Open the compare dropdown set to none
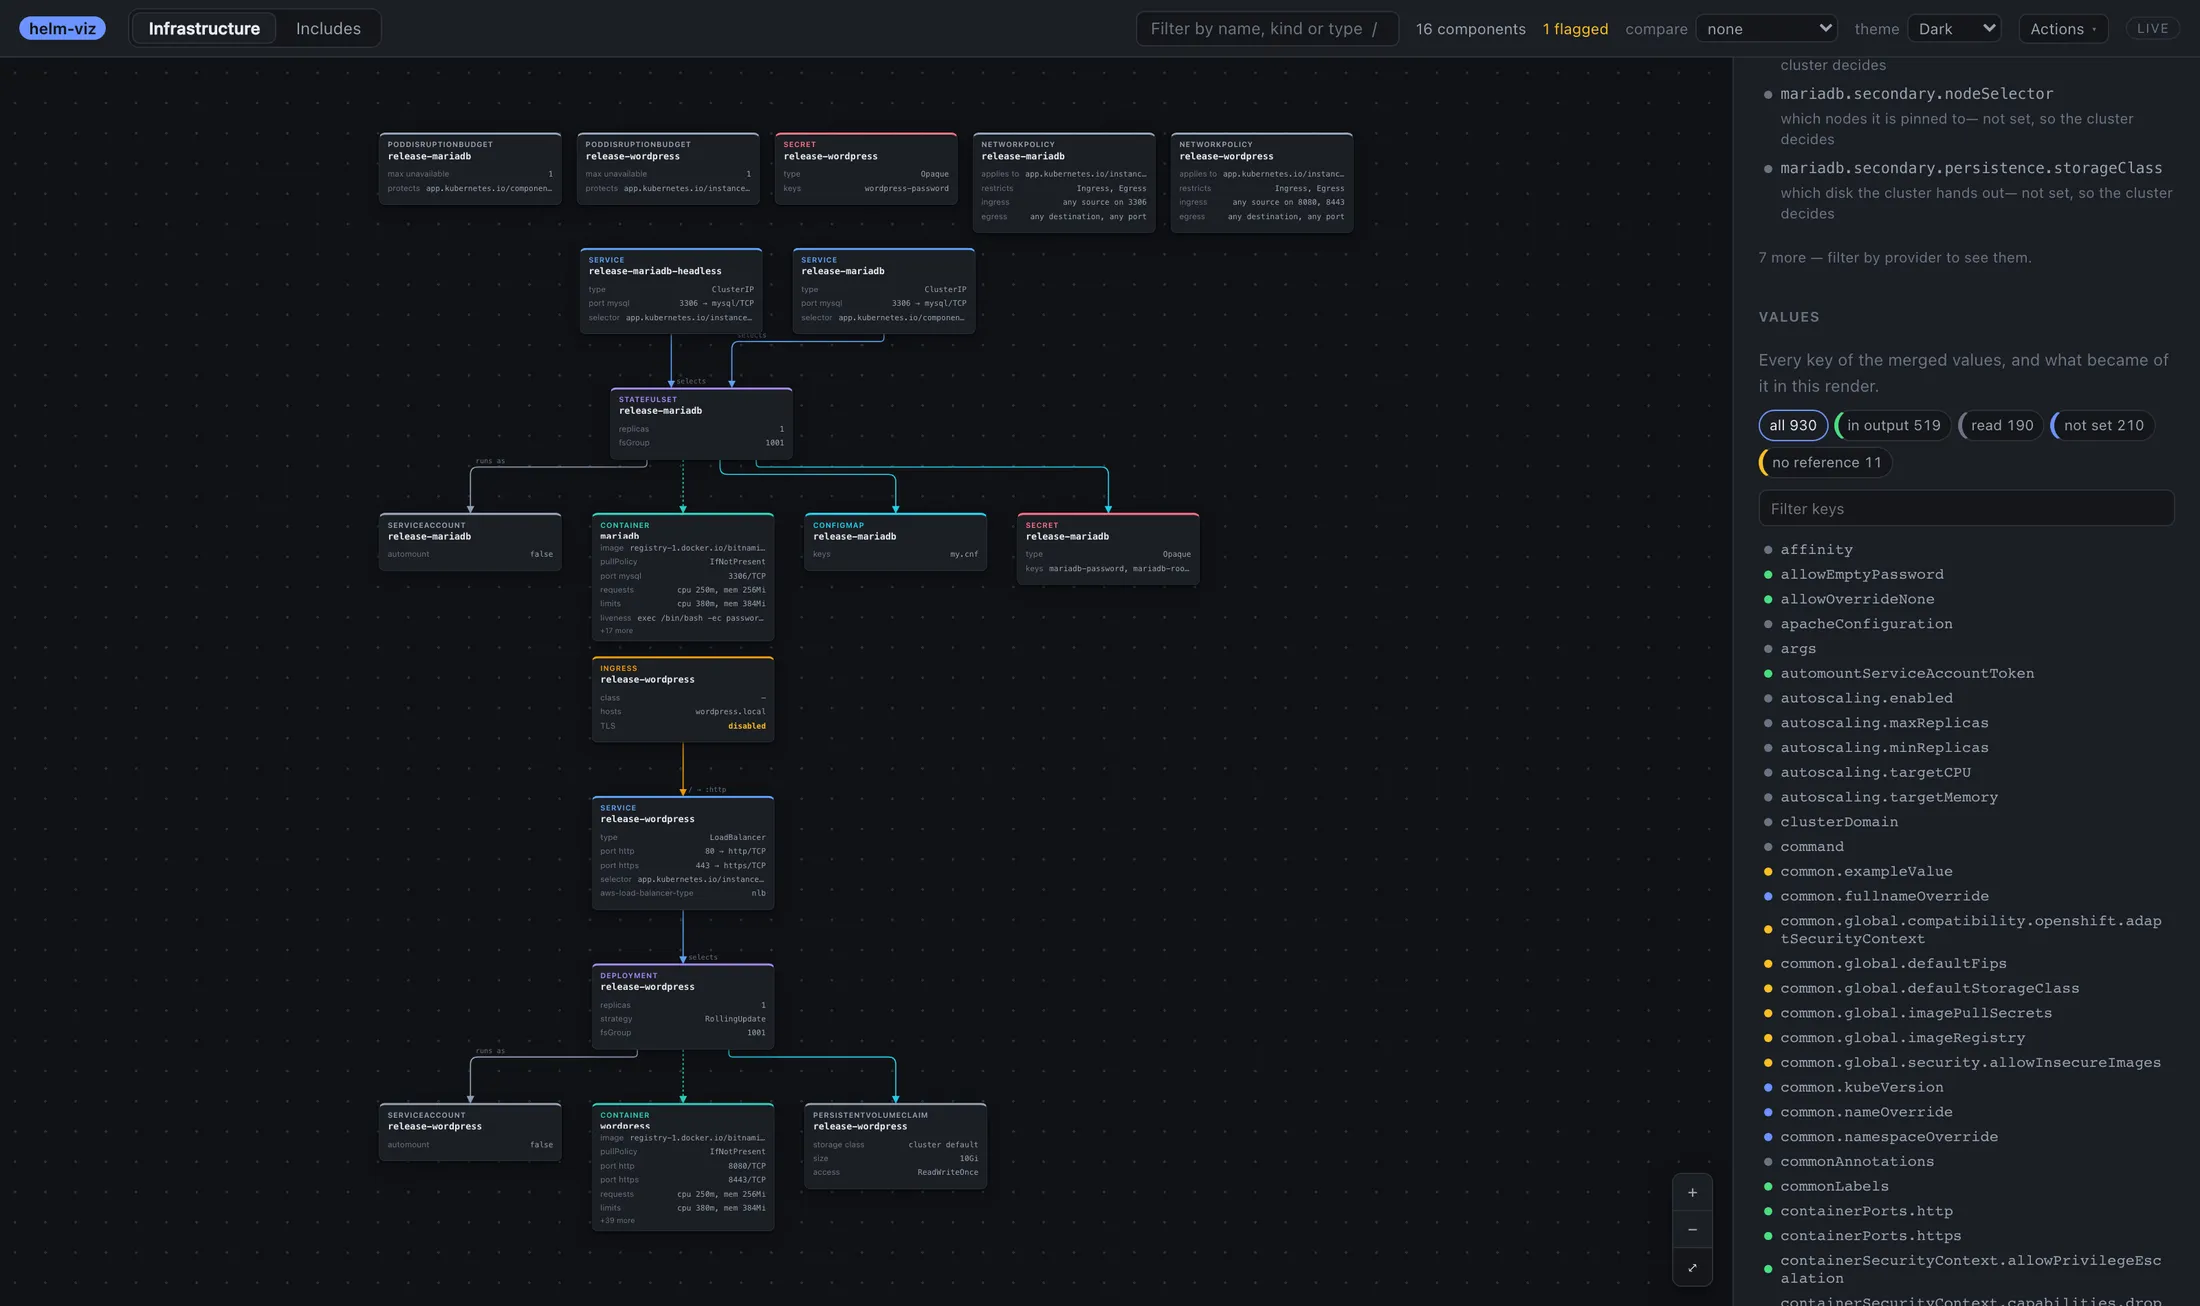 click(1769, 28)
